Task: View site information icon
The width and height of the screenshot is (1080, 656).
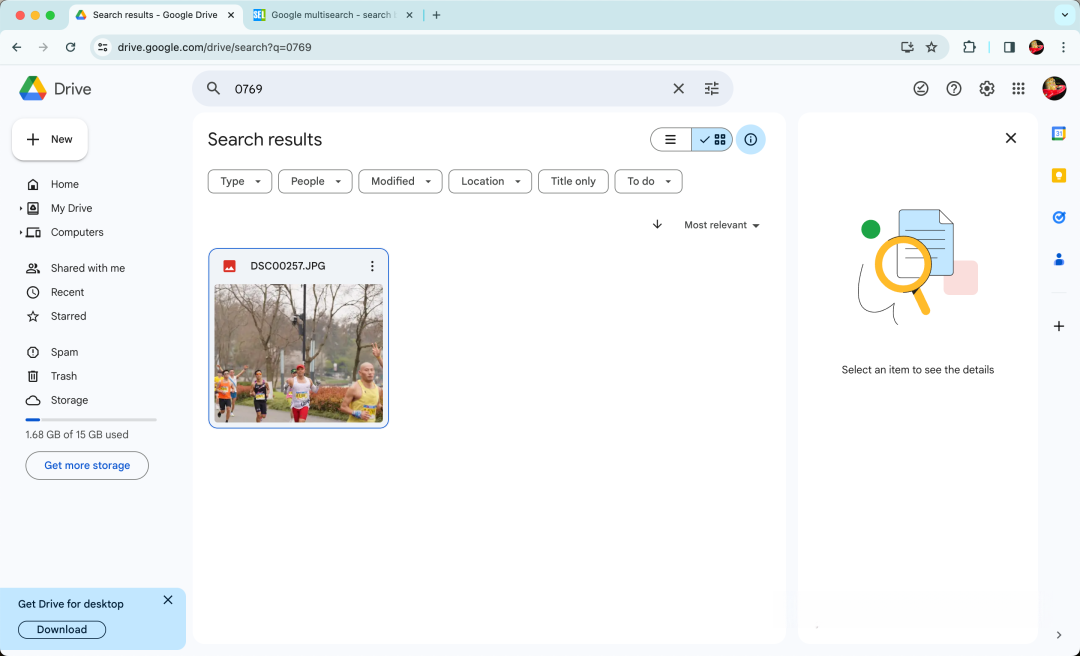Action: coord(103,47)
